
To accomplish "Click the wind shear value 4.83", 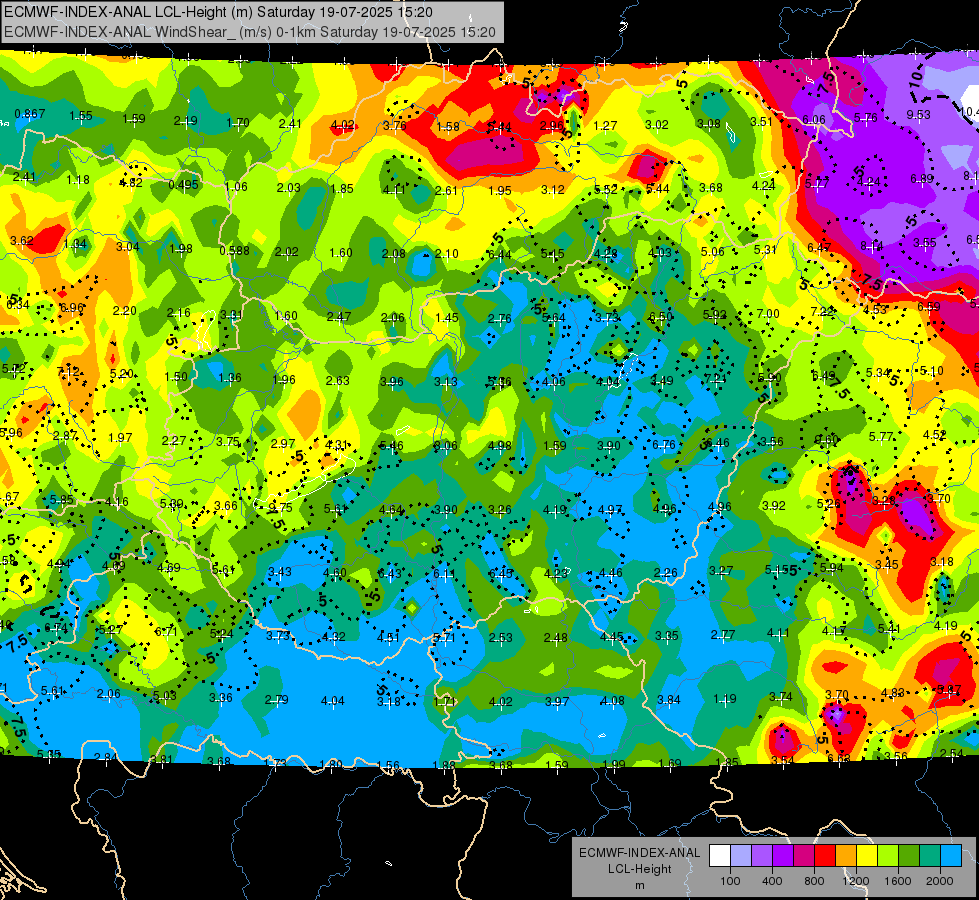I will tap(893, 693).
